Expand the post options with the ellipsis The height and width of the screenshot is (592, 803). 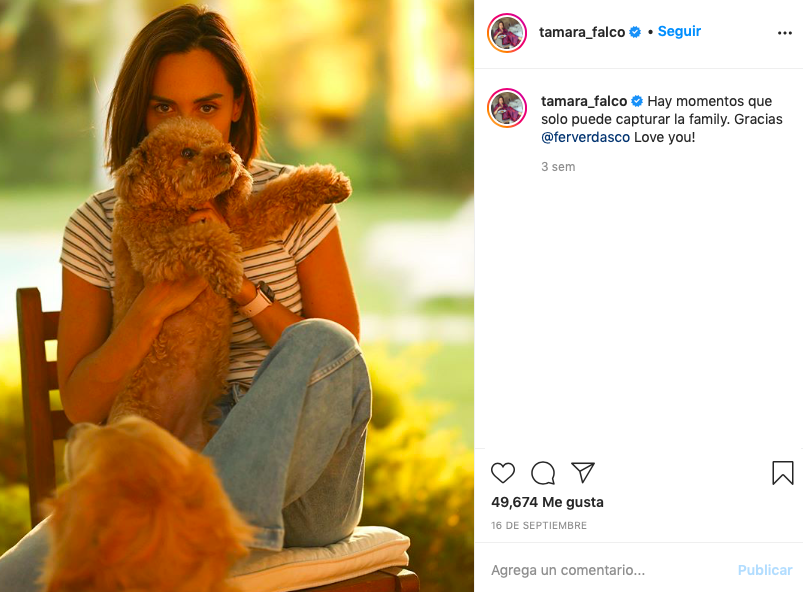(783, 31)
